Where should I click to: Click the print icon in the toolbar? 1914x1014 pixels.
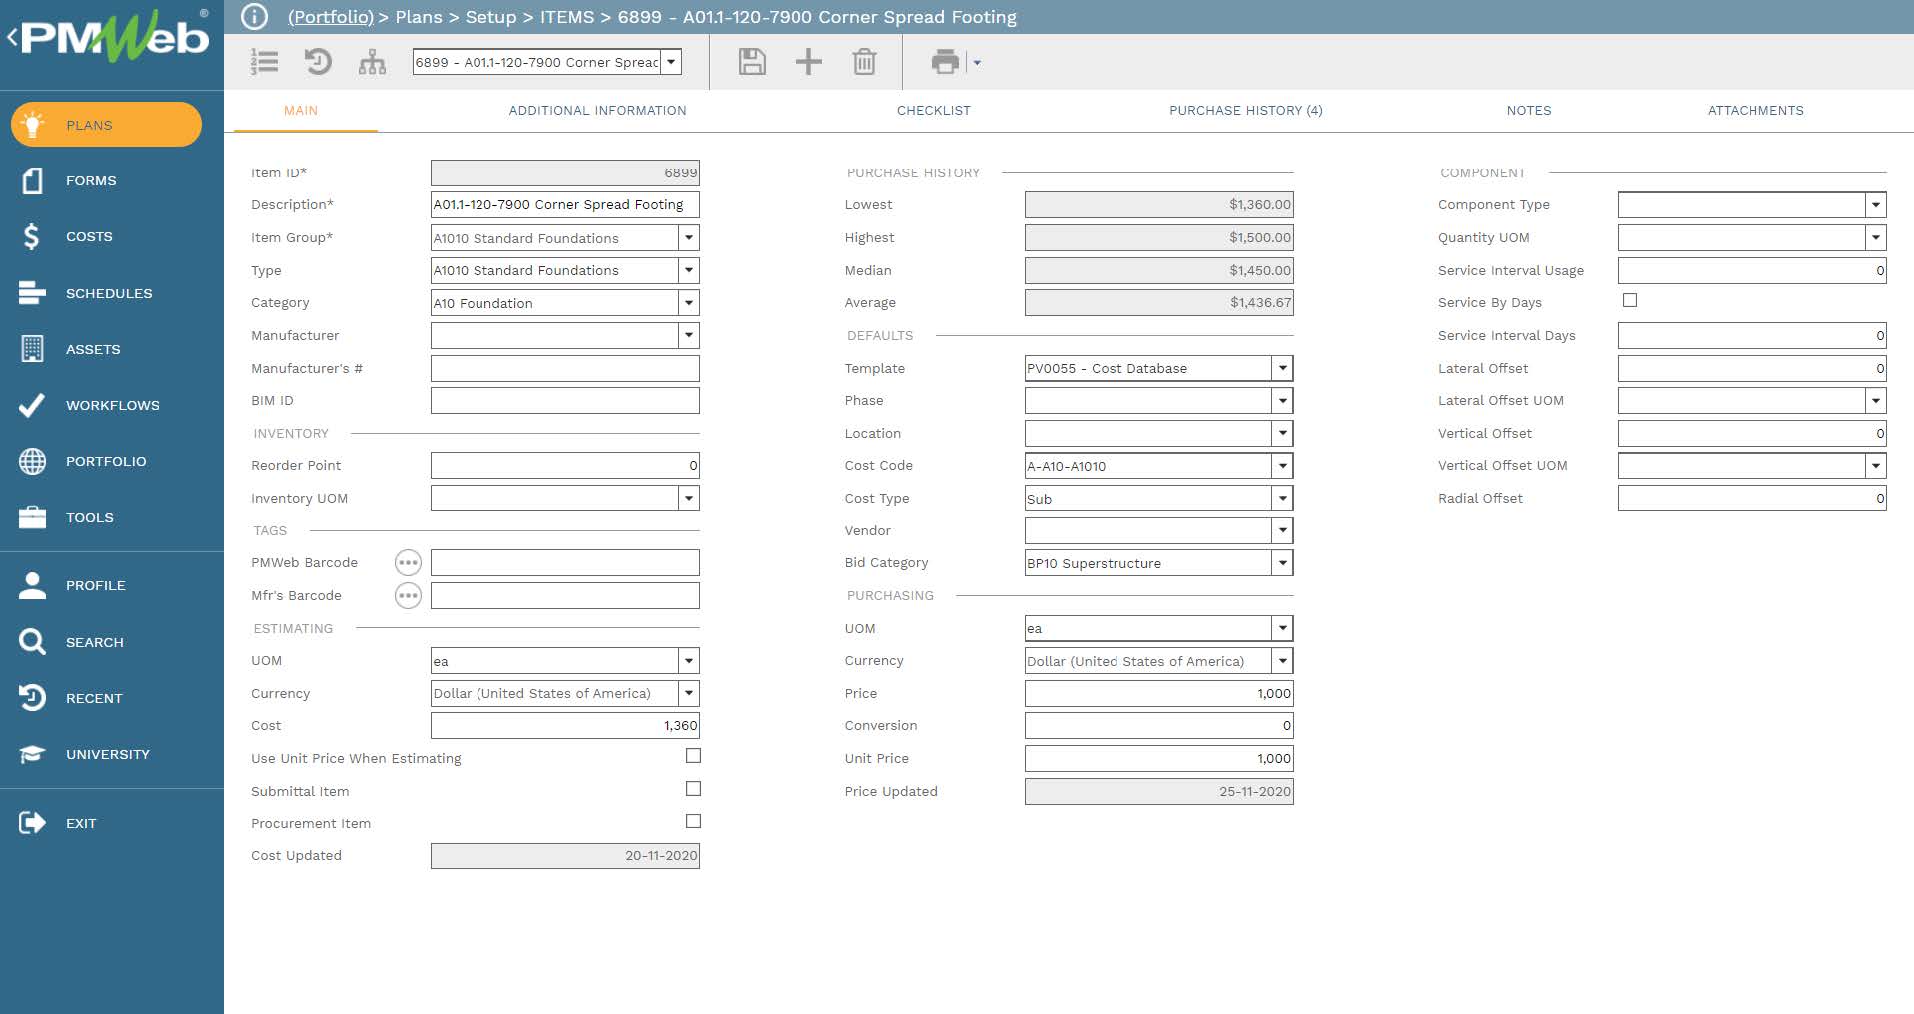[945, 62]
